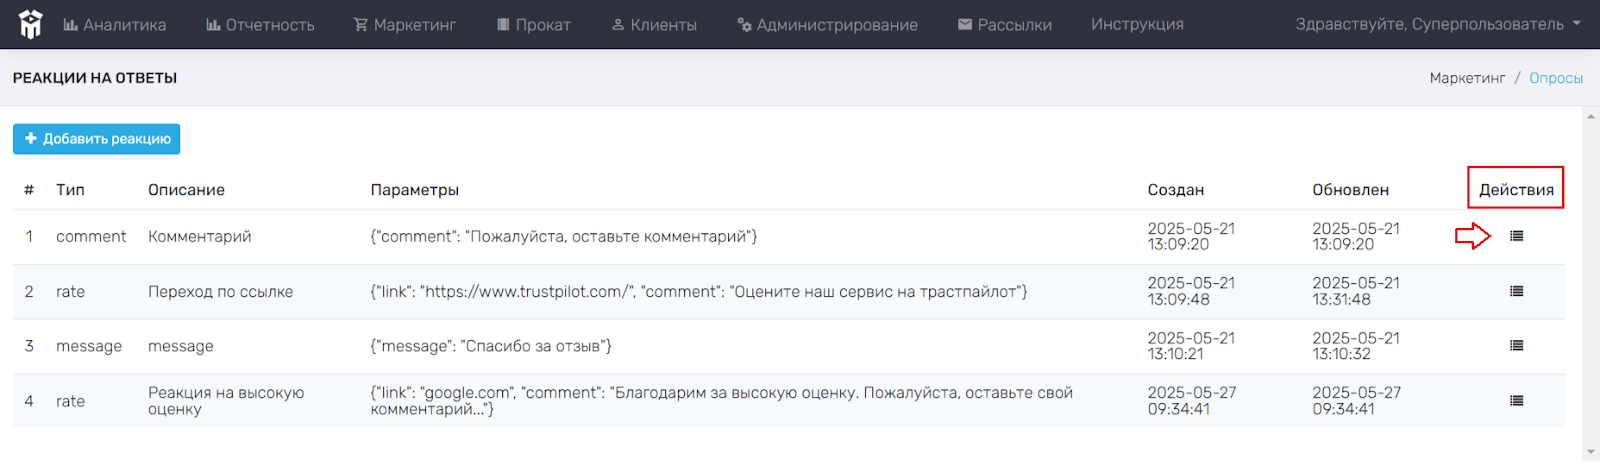1600x472 pixels.
Task: Open actions list icon for comment row
Action: (1517, 236)
